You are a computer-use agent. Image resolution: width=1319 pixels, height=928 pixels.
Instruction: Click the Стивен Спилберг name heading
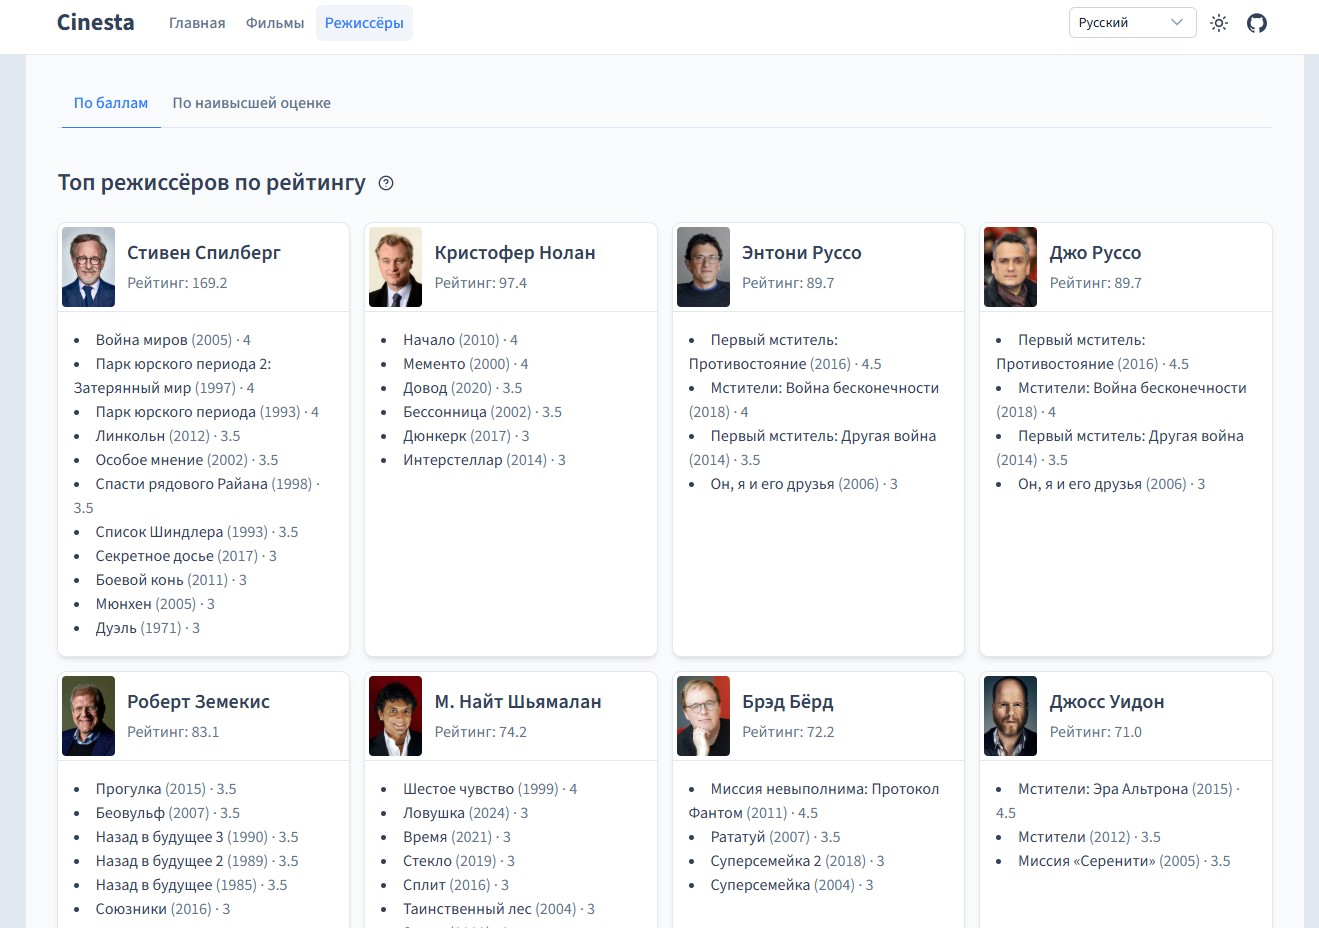tap(204, 253)
